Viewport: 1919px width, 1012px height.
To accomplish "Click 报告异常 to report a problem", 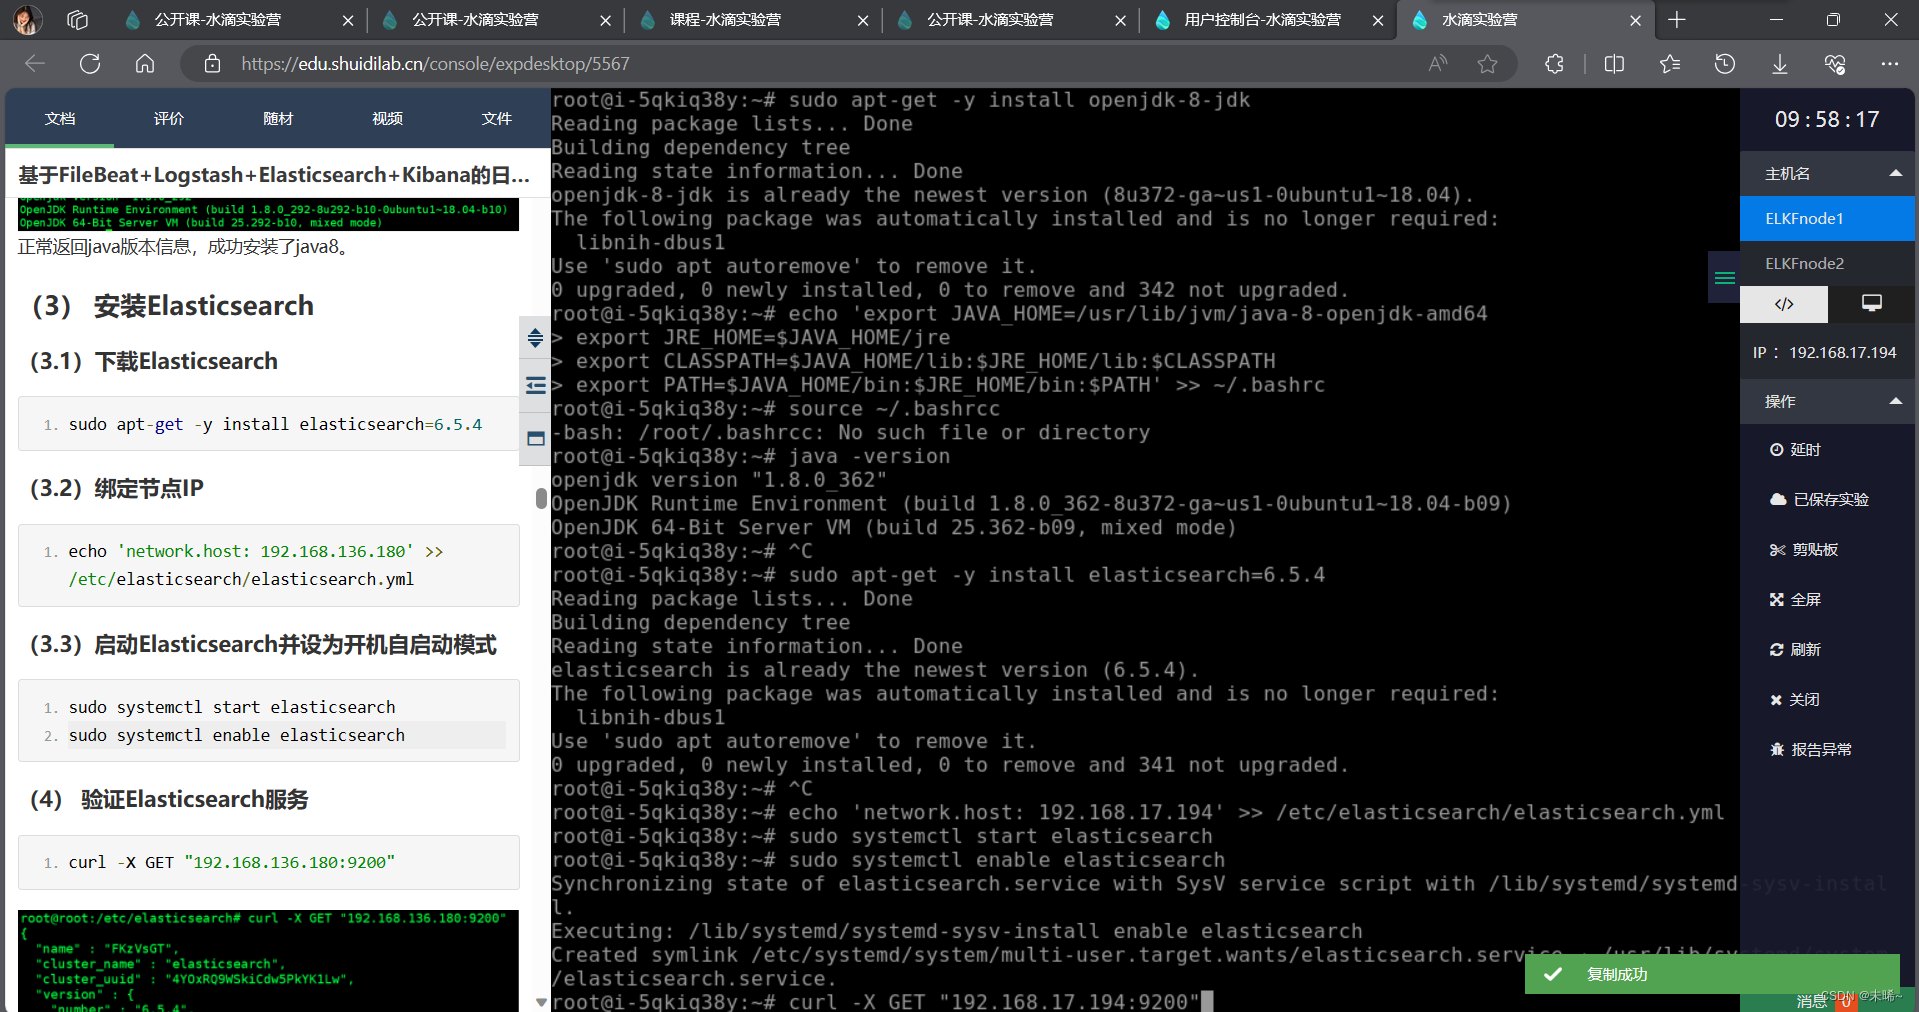I will pos(1811,750).
